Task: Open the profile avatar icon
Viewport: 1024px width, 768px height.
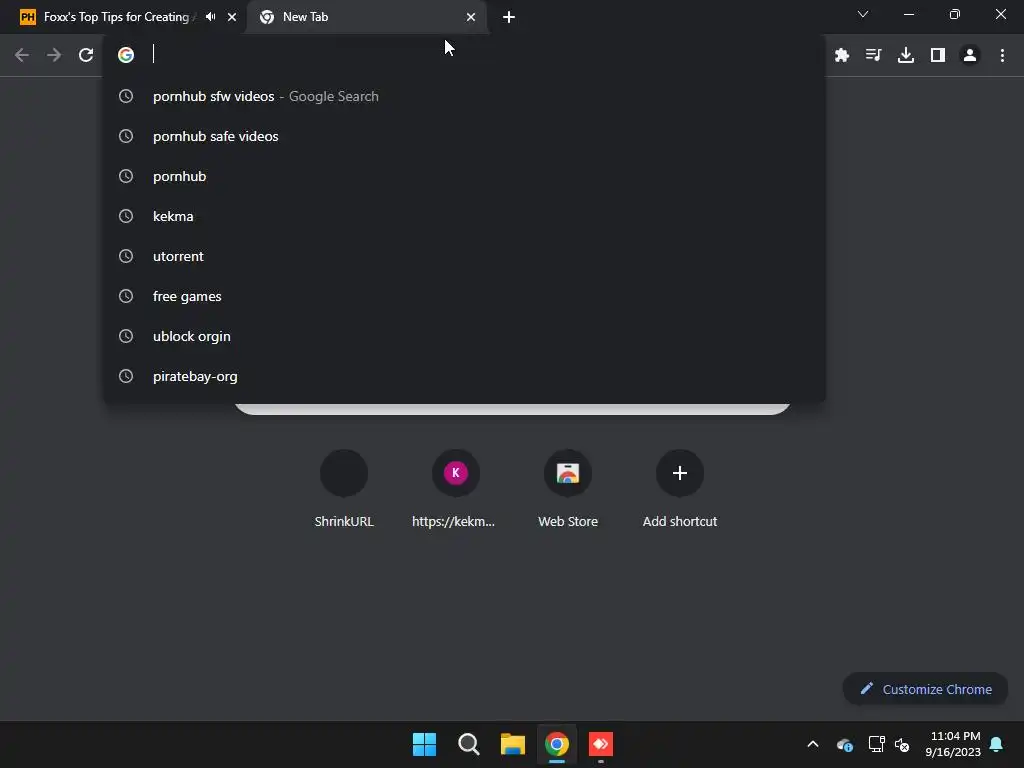Action: [970, 56]
